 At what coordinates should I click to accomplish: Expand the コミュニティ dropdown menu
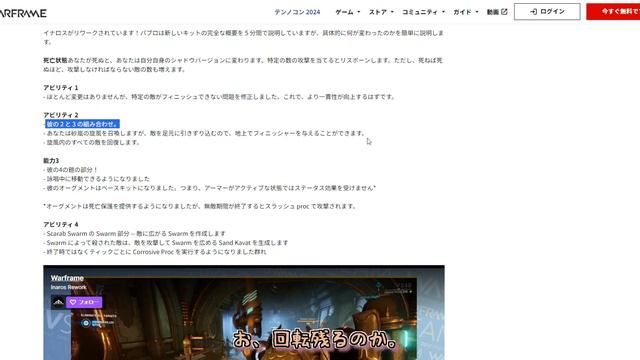coord(423,12)
